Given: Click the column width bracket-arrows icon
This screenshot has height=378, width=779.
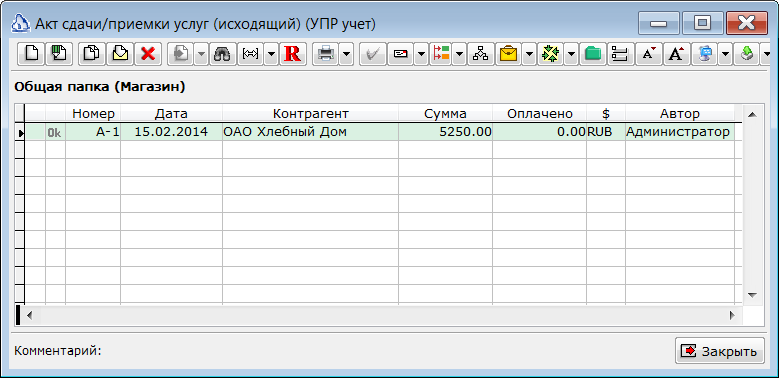Looking at the screenshot, I should pyautogui.click(x=250, y=53).
